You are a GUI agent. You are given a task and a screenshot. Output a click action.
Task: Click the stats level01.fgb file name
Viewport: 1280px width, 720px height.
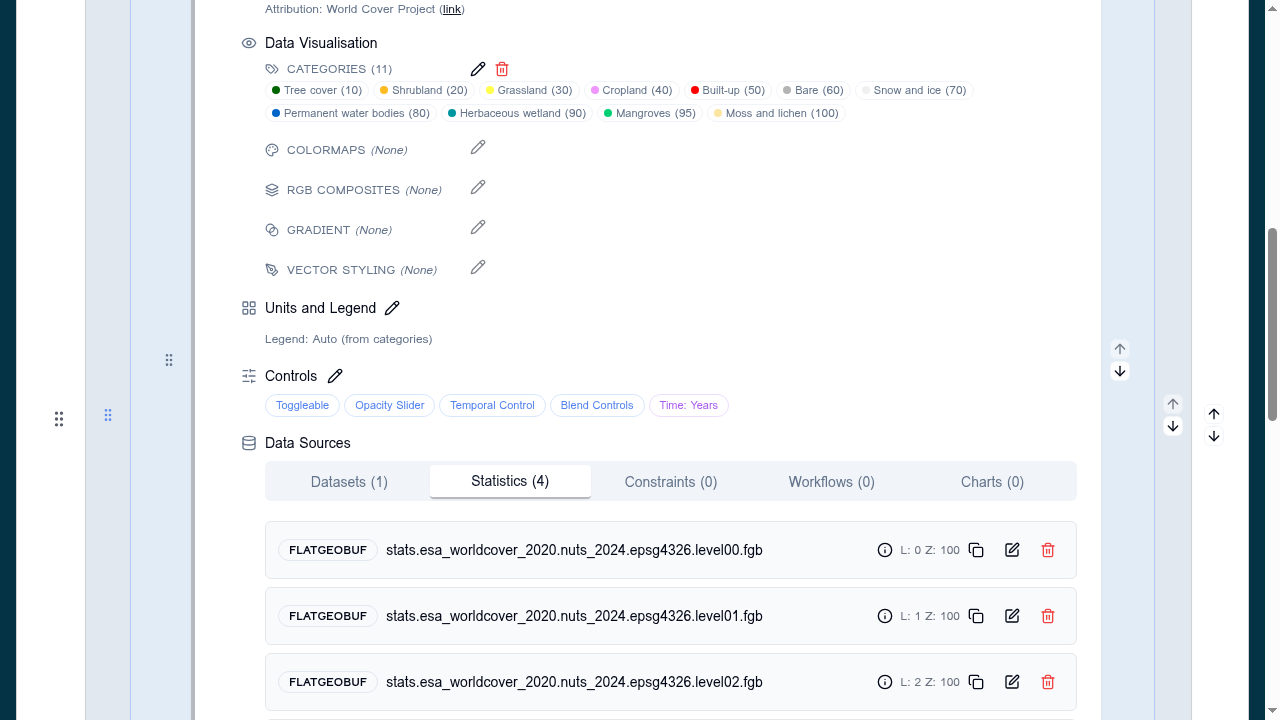[574, 616]
